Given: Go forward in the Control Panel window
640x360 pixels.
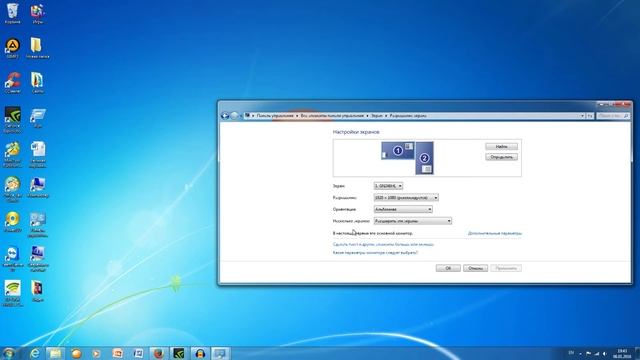Looking at the screenshot, I should click(x=234, y=116).
